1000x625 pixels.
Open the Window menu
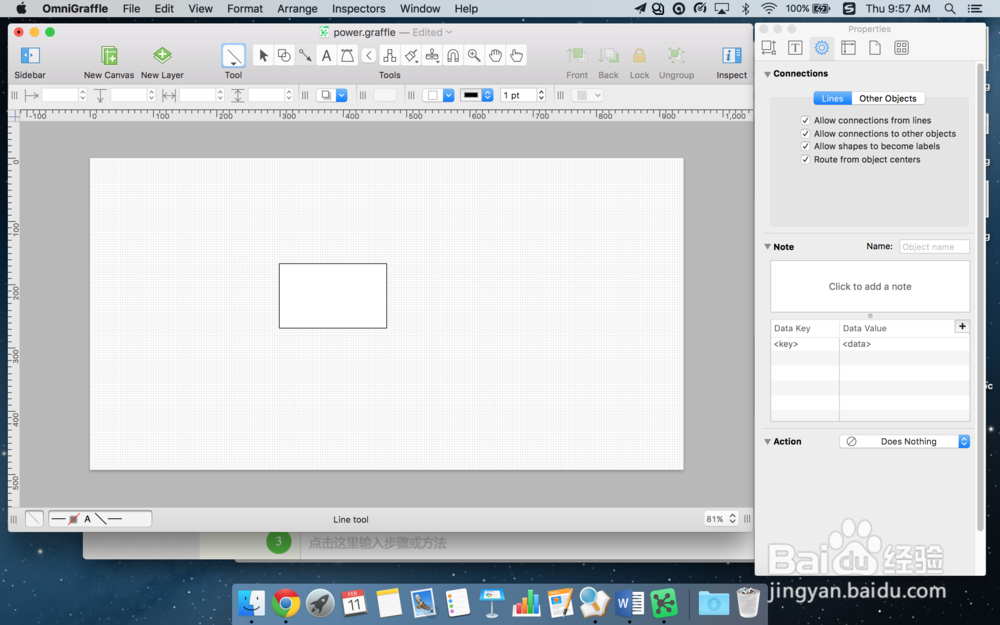coord(420,8)
